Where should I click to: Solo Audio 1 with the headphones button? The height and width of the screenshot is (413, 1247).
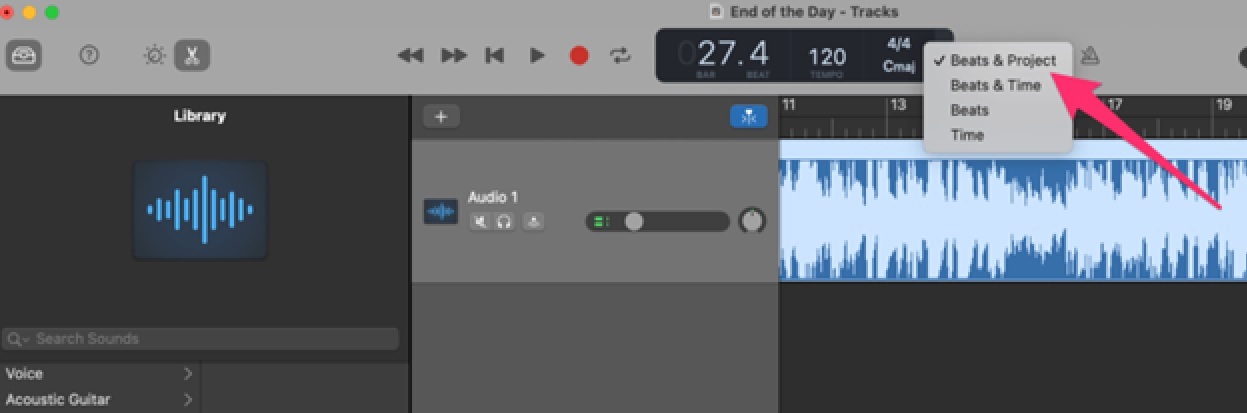504,222
